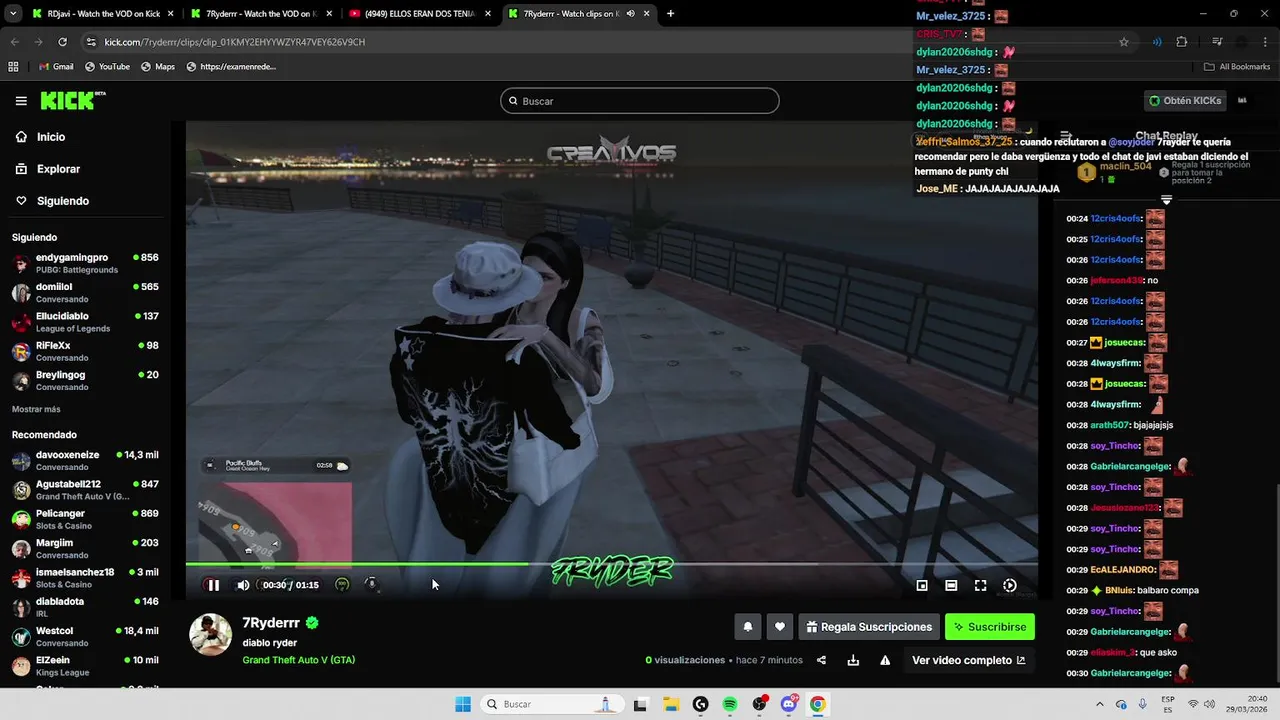Open Agustabell212 recommended channel
The image size is (1280, 720).
[x=85, y=490]
